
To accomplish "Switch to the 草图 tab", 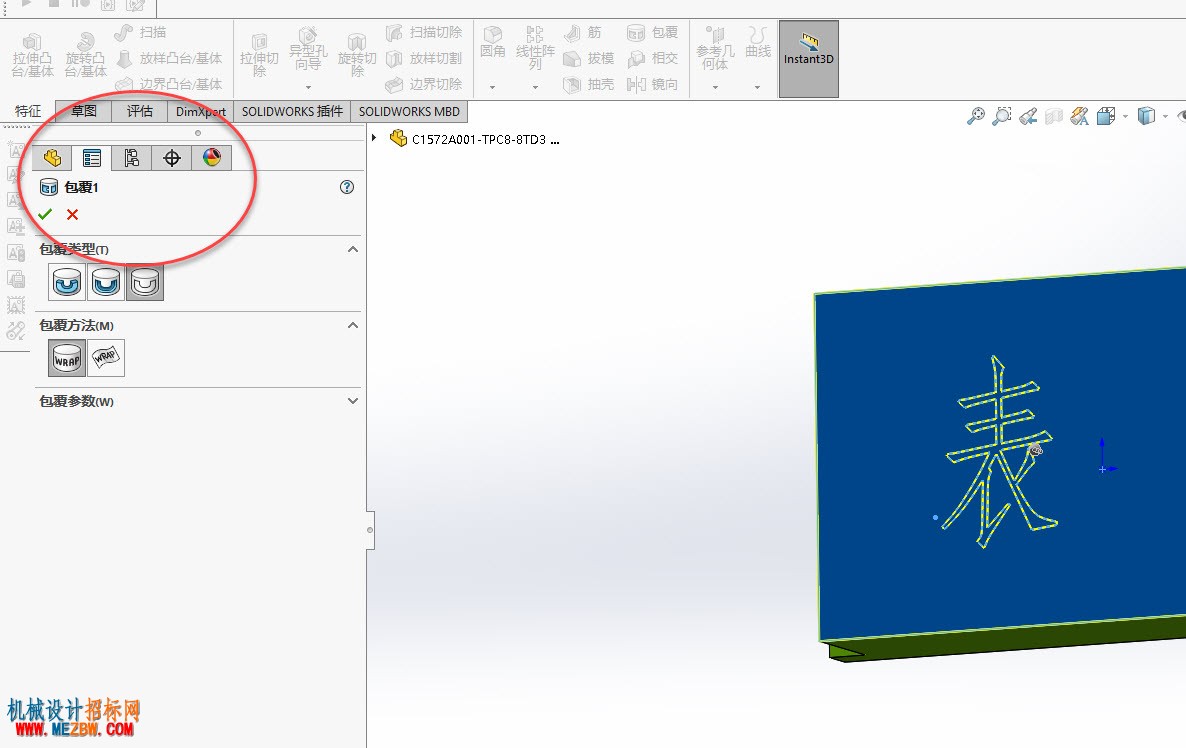I will coord(84,111).
